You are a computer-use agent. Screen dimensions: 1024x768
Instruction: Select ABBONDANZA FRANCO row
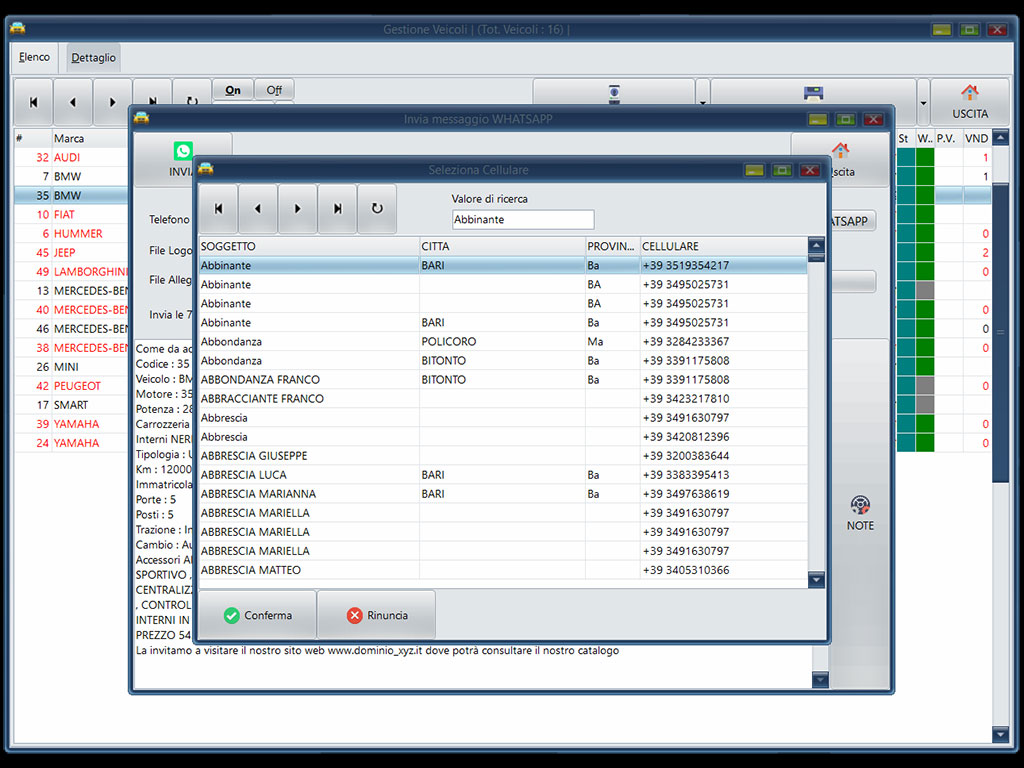coord(503,379)
